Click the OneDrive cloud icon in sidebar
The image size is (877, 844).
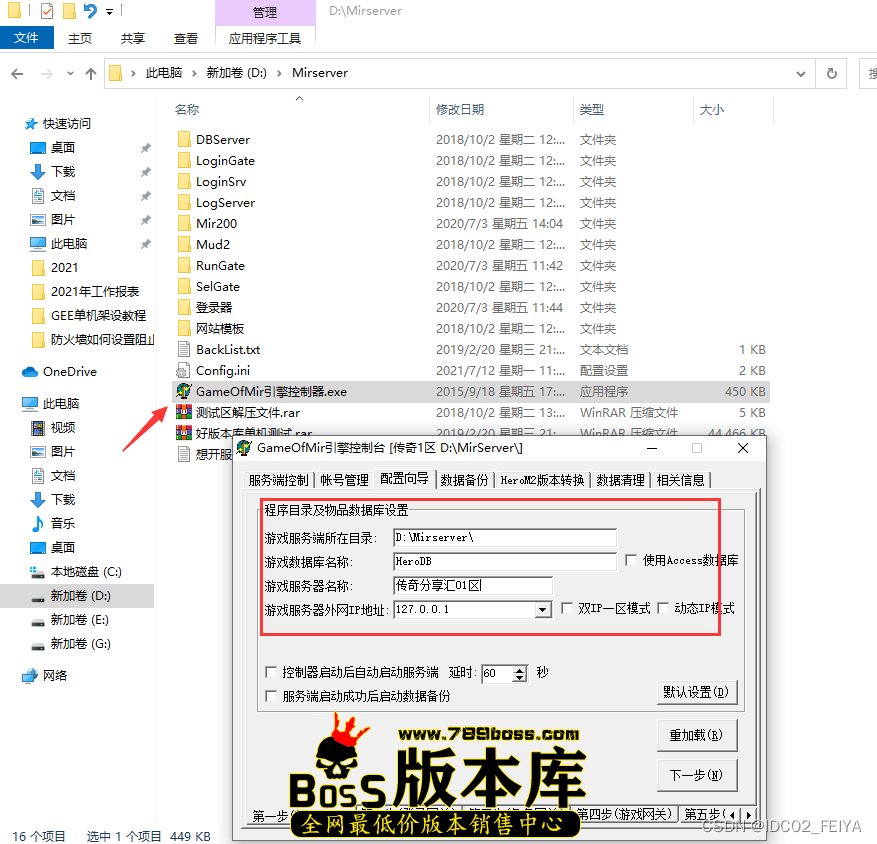(x=30, y=371)
